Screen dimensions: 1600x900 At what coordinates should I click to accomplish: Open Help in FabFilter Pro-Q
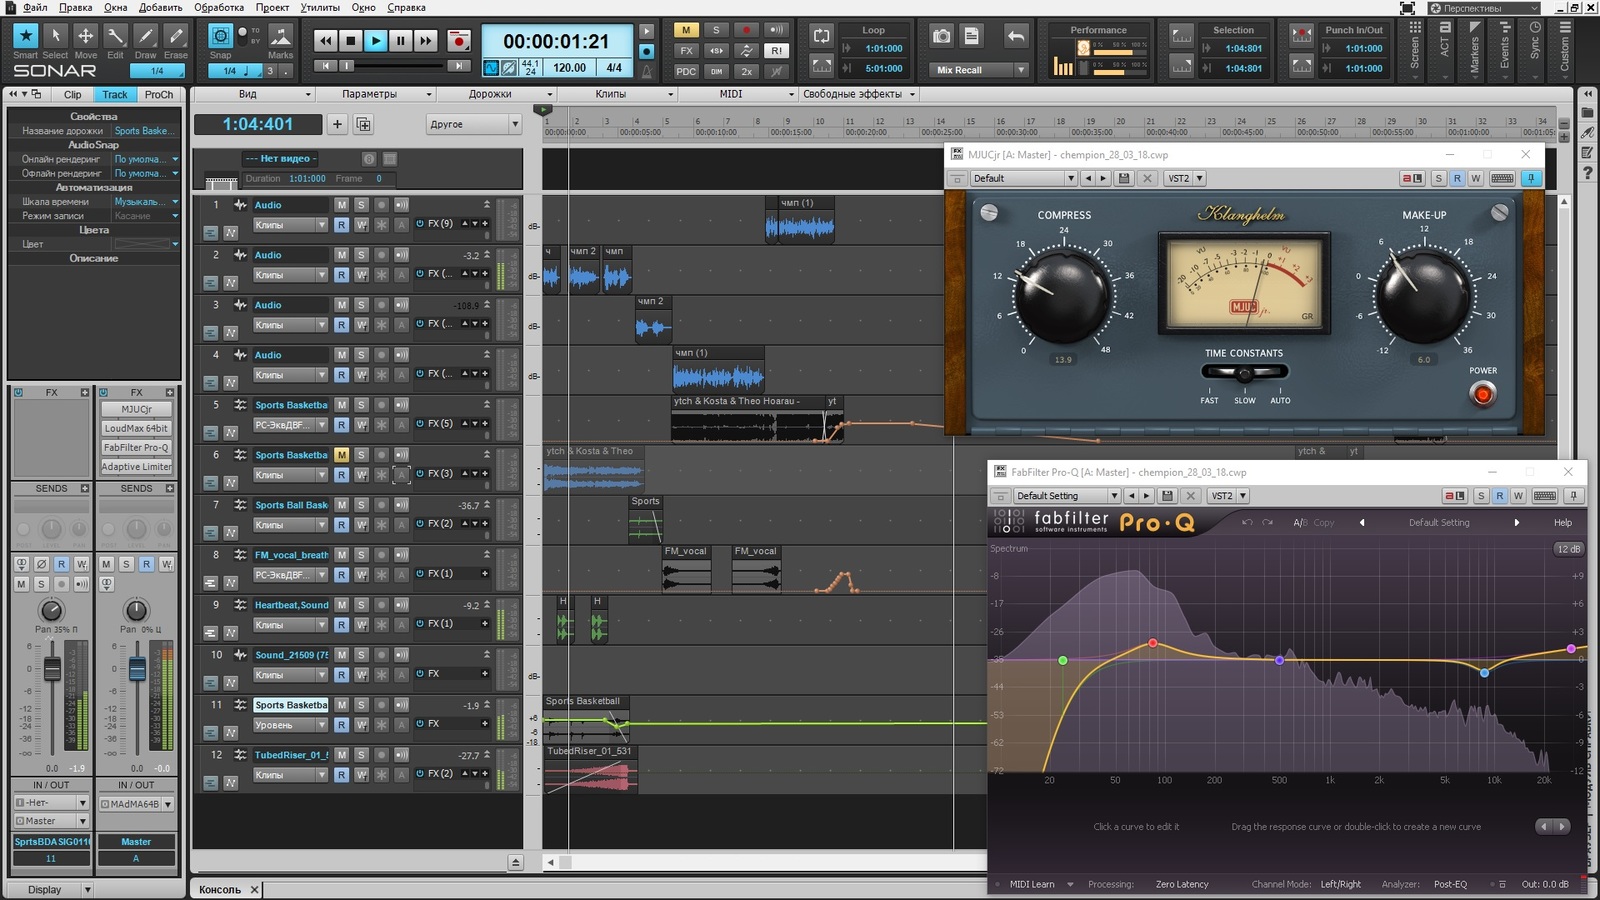coord(1562,522)
